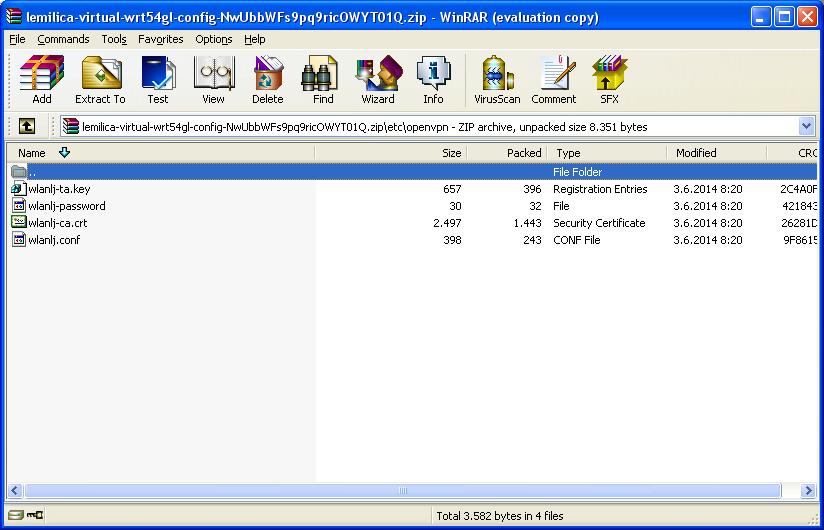Viewport: 824px width, 530px height.
Task: Select the wlanlj-ca.crt certificate file
Action: click(57, 223)
